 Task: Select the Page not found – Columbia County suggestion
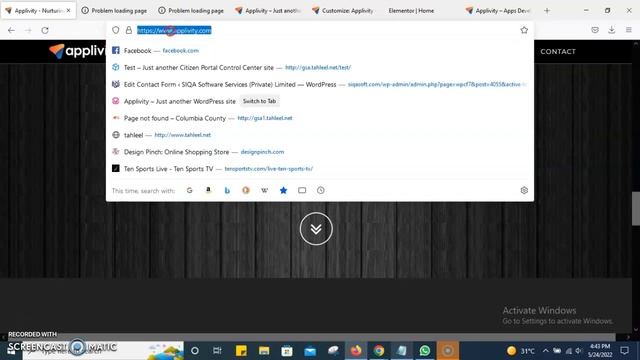click(x=320, y=118)
